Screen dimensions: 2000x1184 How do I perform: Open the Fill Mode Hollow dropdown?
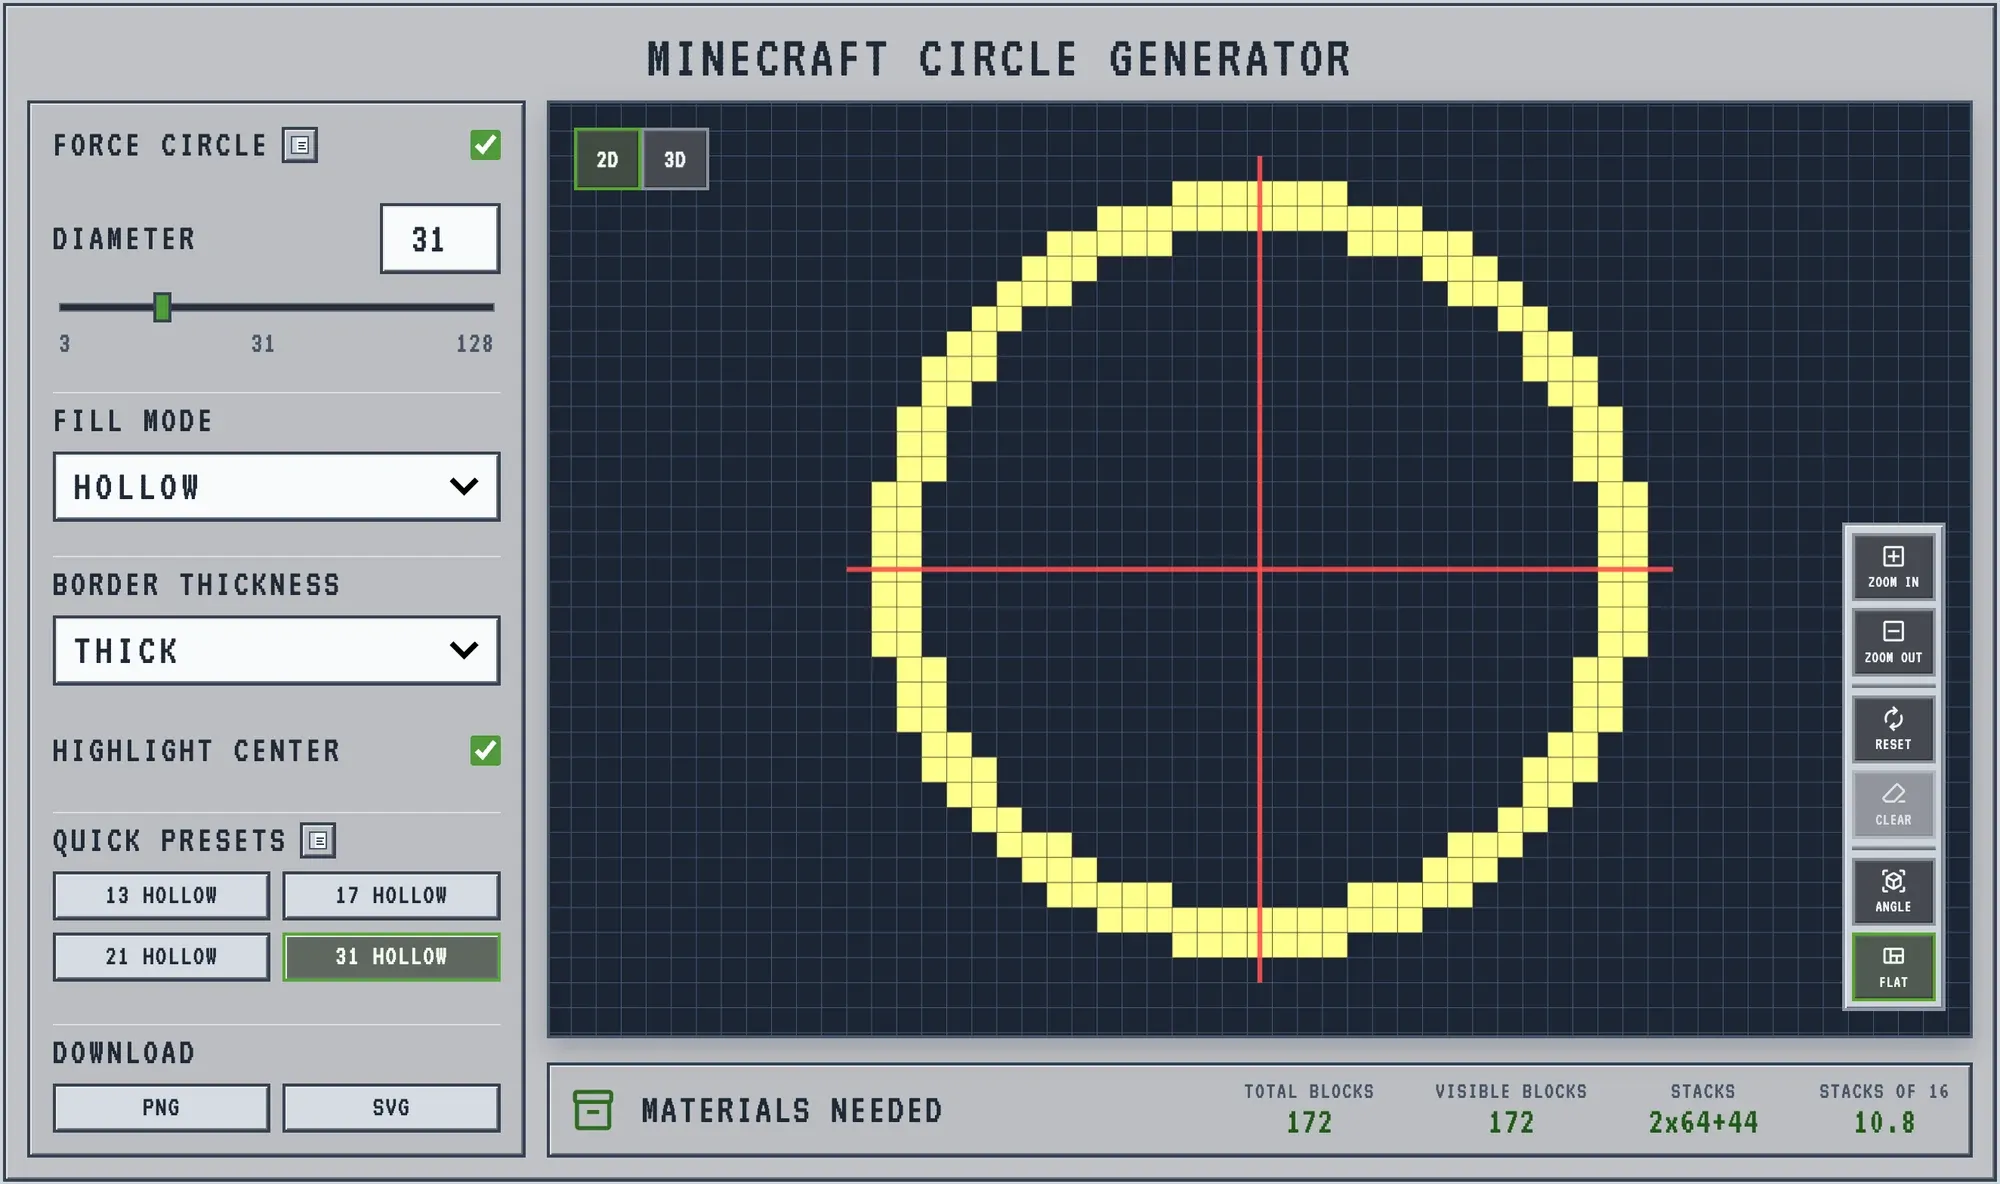[x=277, y=487]
